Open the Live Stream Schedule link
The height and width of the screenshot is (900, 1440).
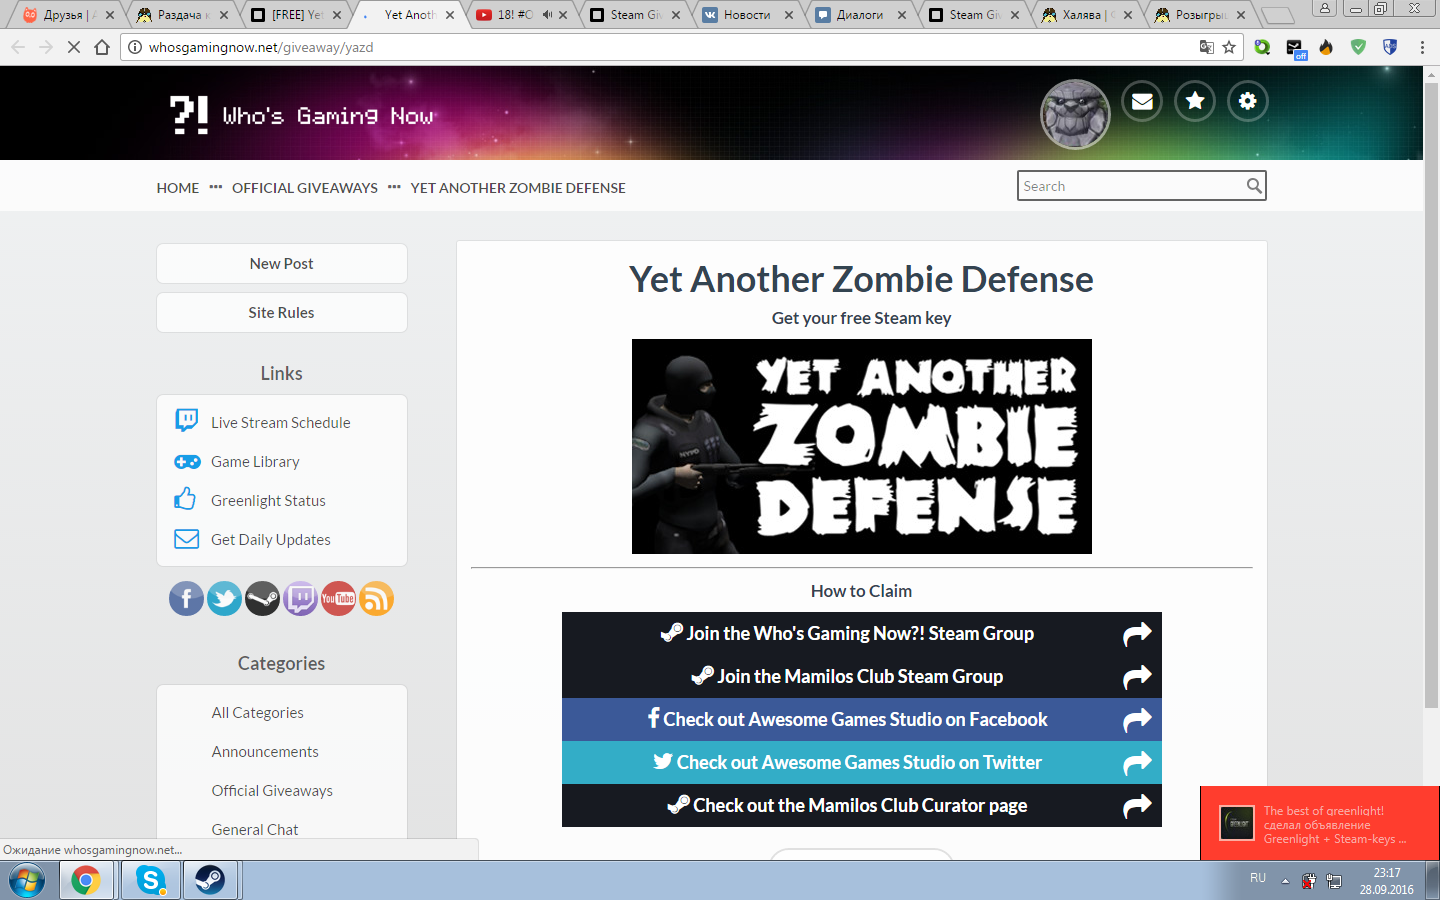click(281, 423)
